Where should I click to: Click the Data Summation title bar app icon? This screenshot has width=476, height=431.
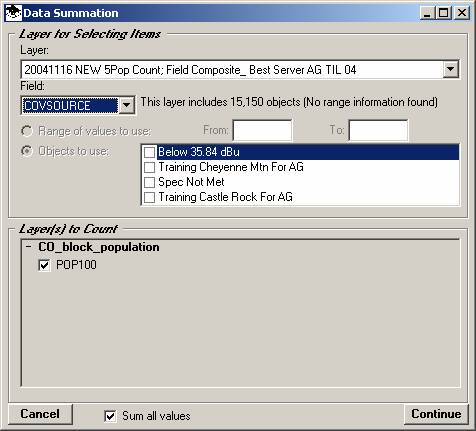tap(14, 13)
